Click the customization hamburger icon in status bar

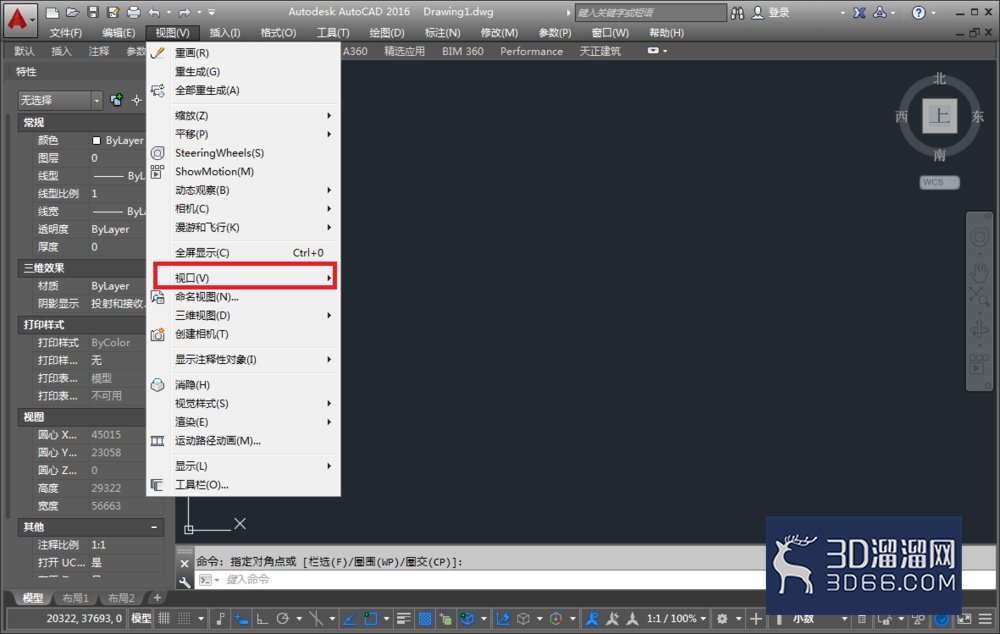point(985,619)
